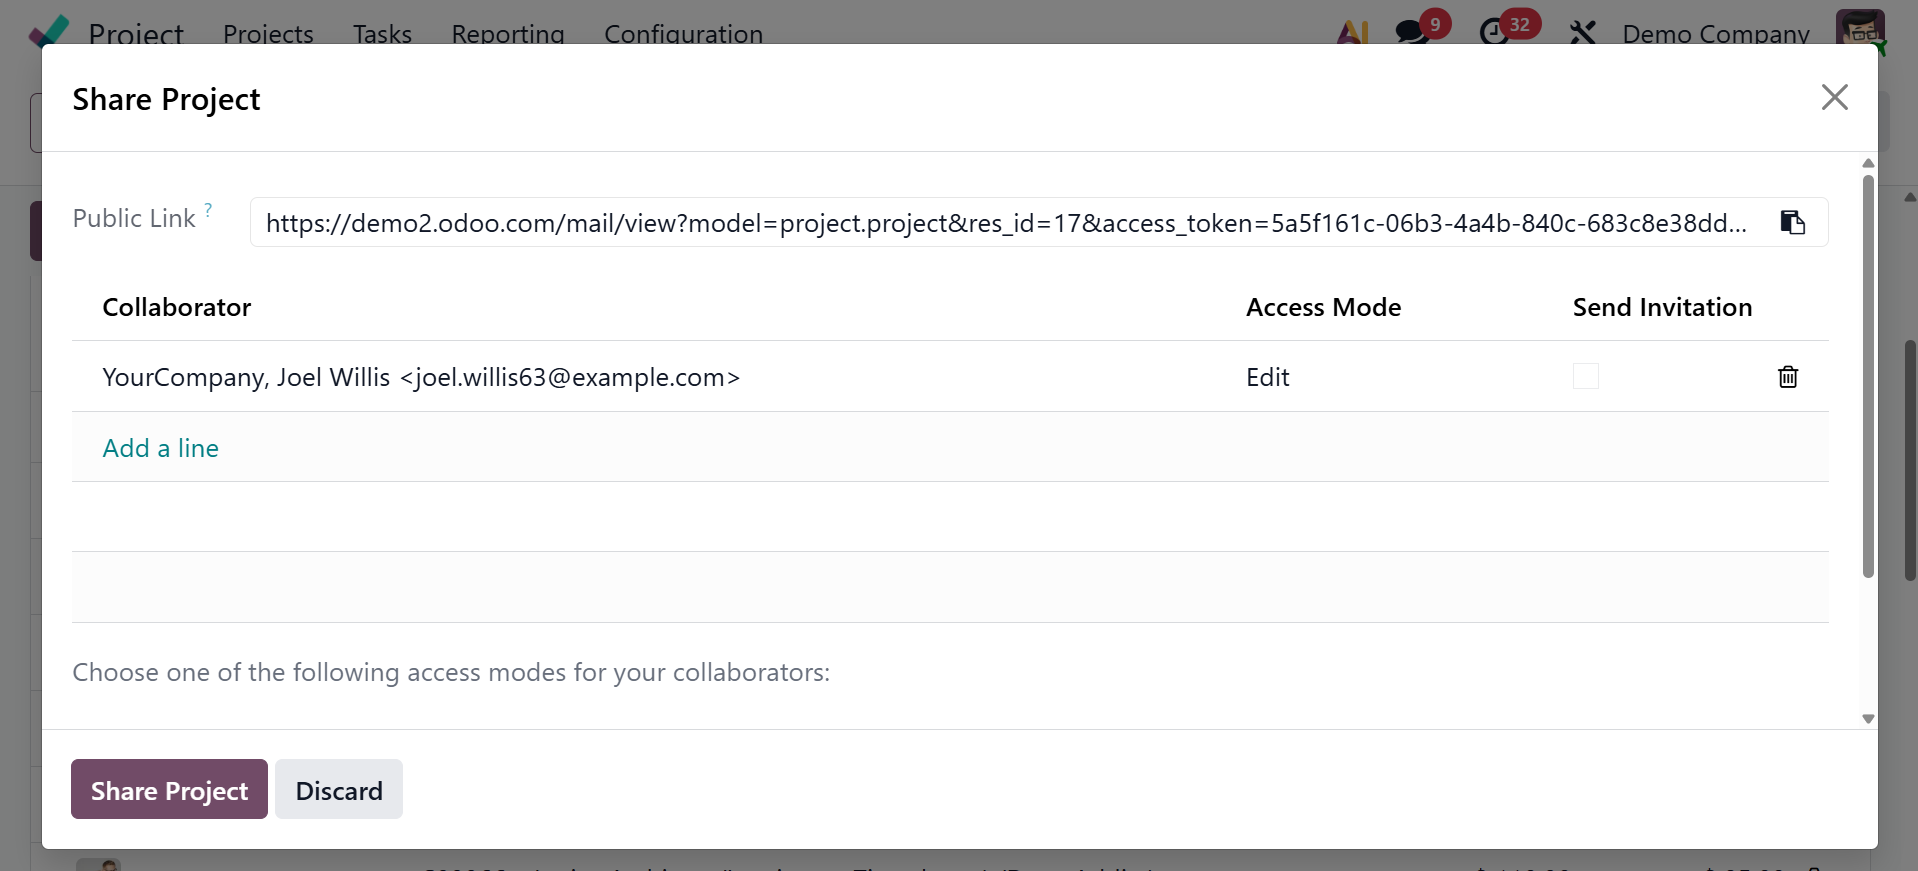Click the Project app logo icon
Viewport: 1918px width, 871px height.
(49, 32)
